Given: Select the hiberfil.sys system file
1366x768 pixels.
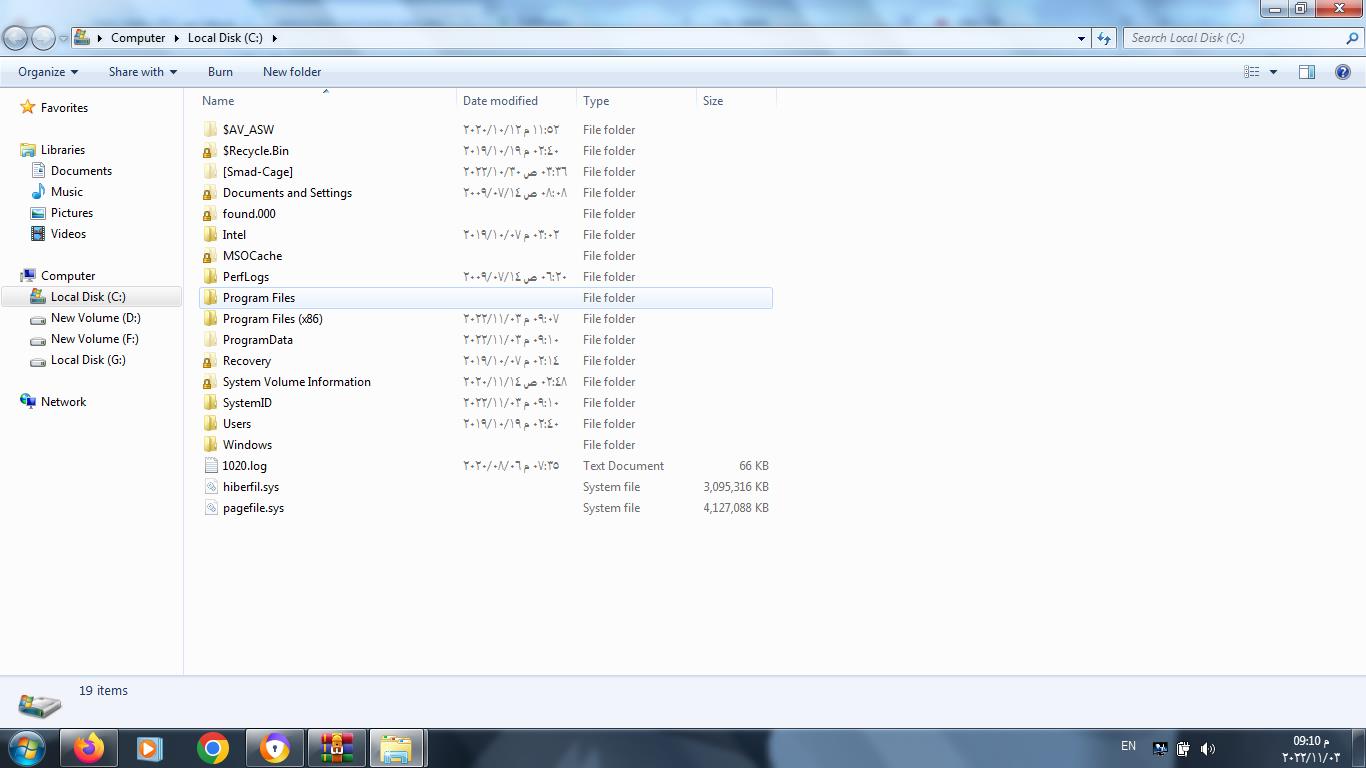Looking at the screenshot, I should [251, 487].
